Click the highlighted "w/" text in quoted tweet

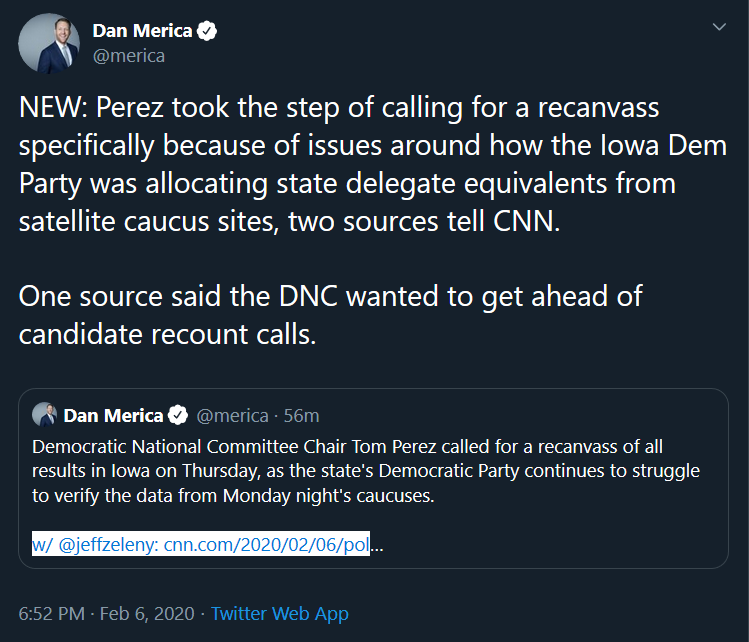click(x=42, y=546)
